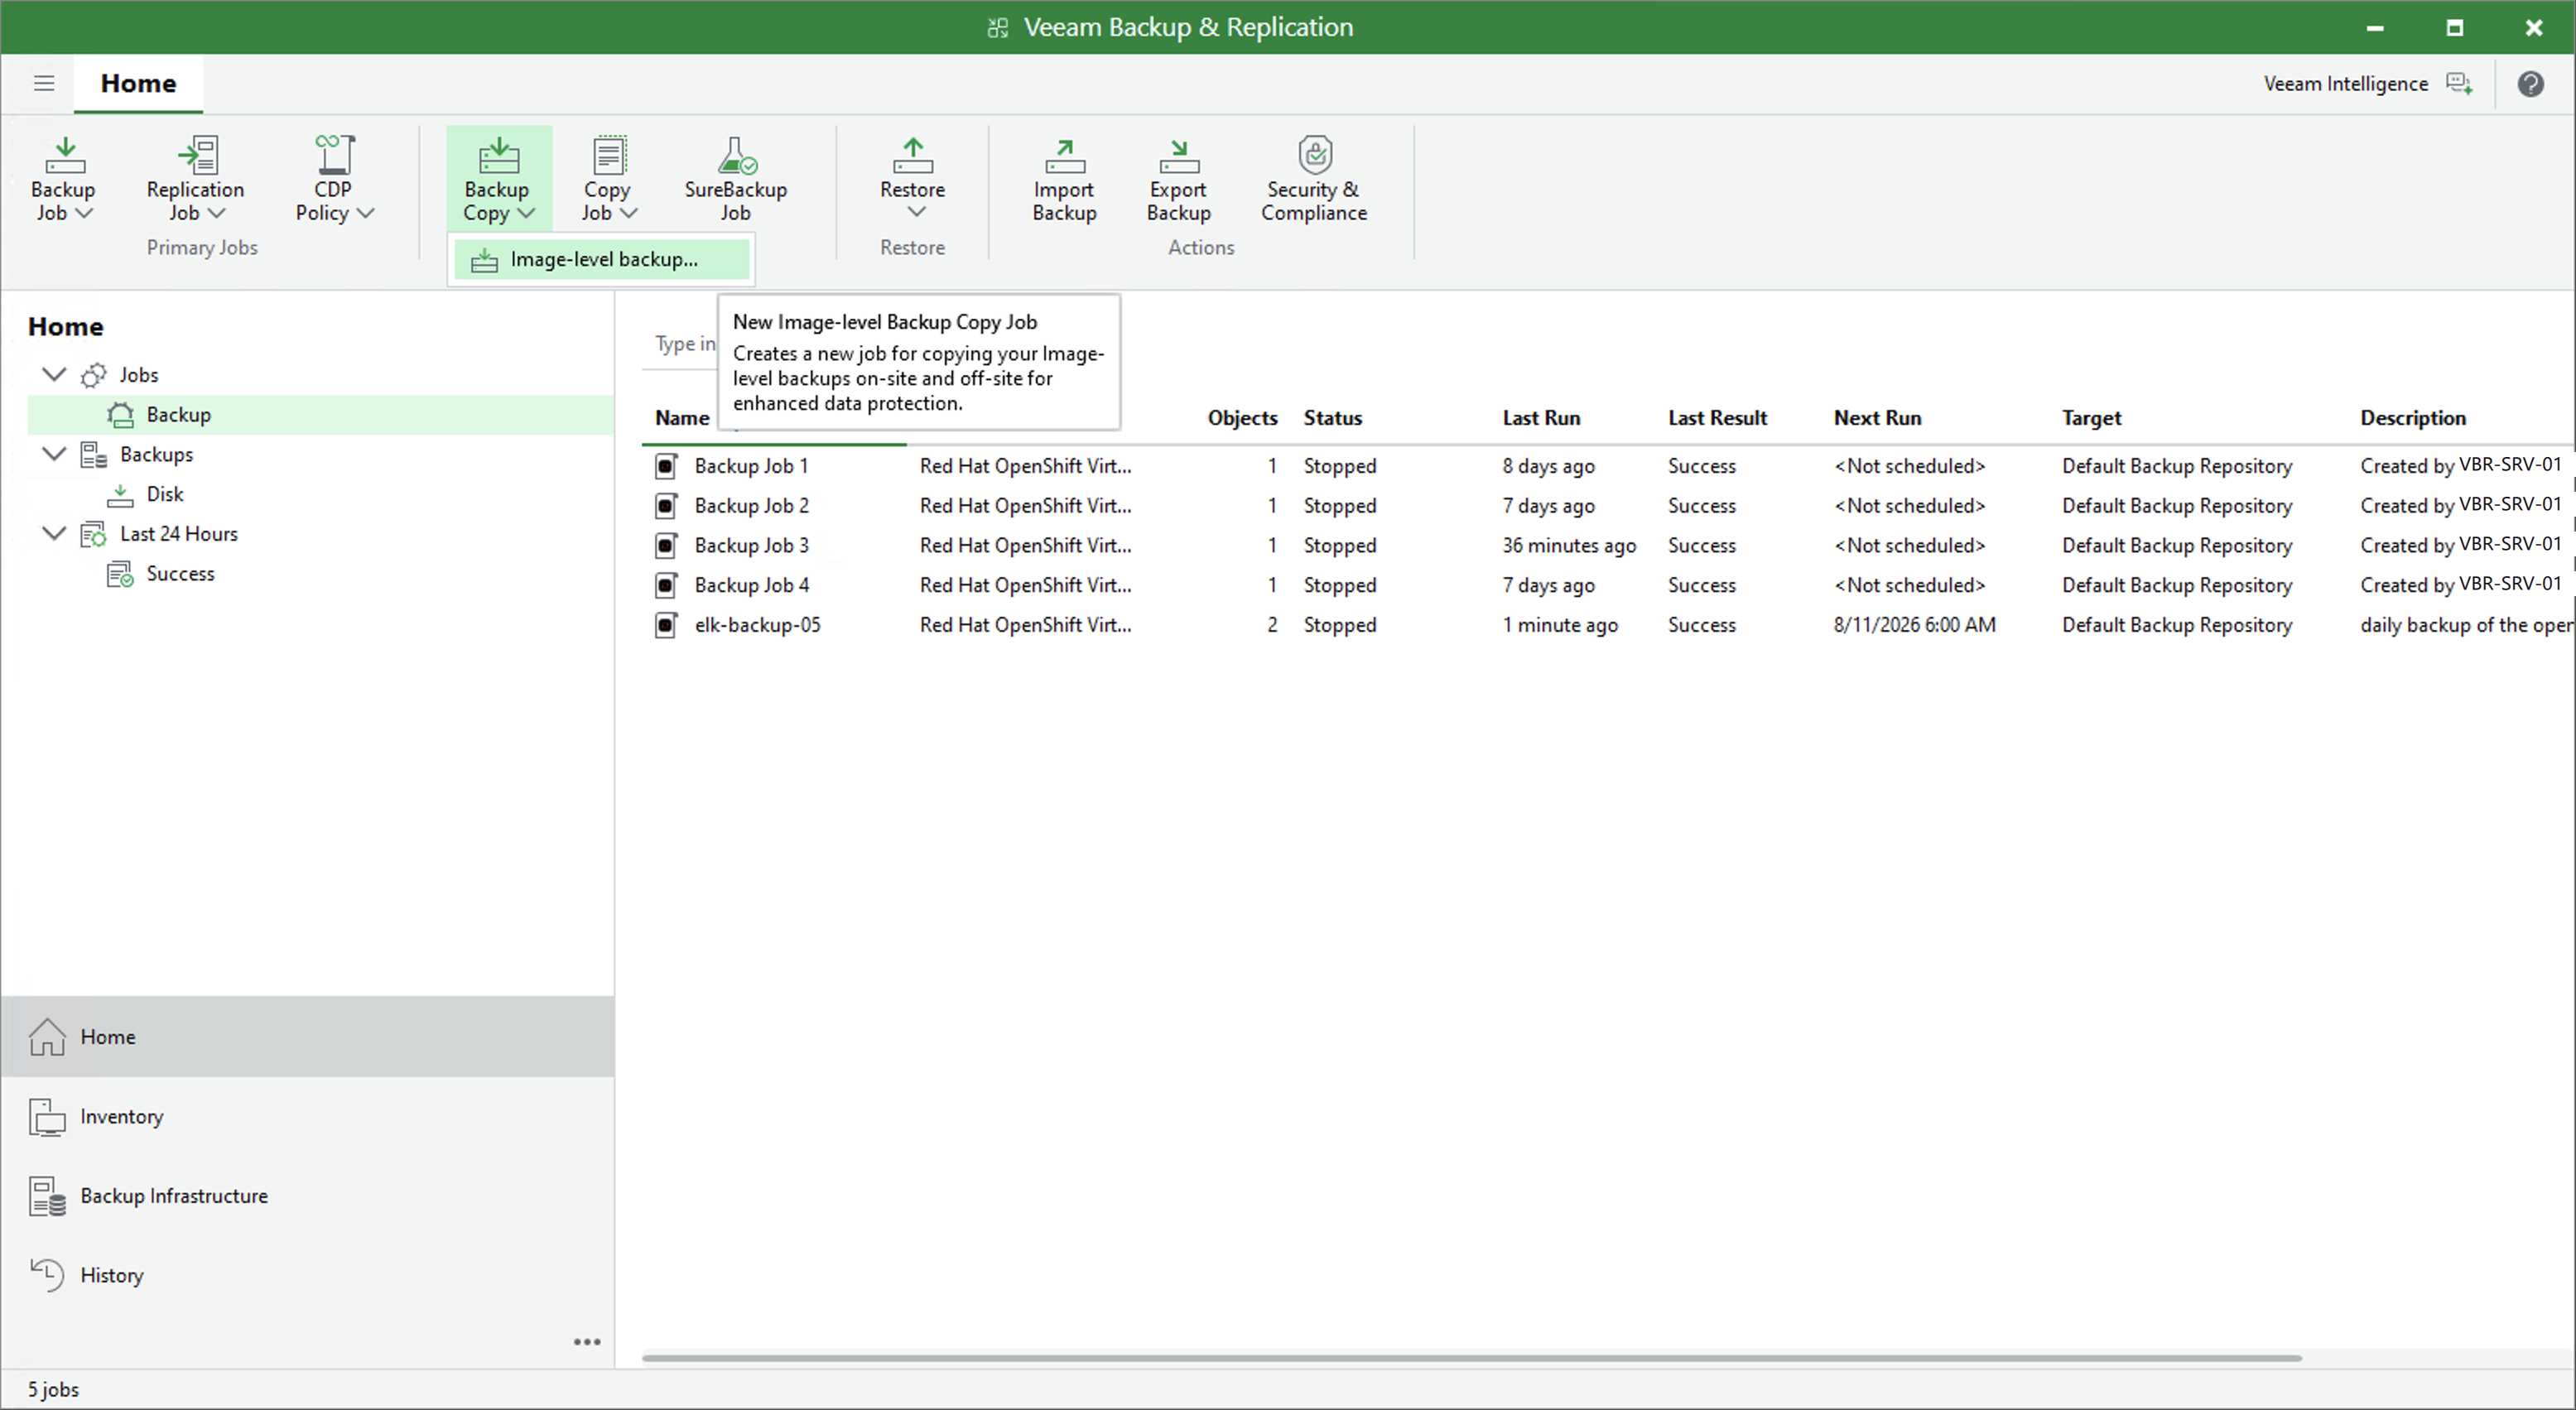Click the '1 minute ago' last run cell
The image size is (2576, 1410).
click(x=1559, y=625)
